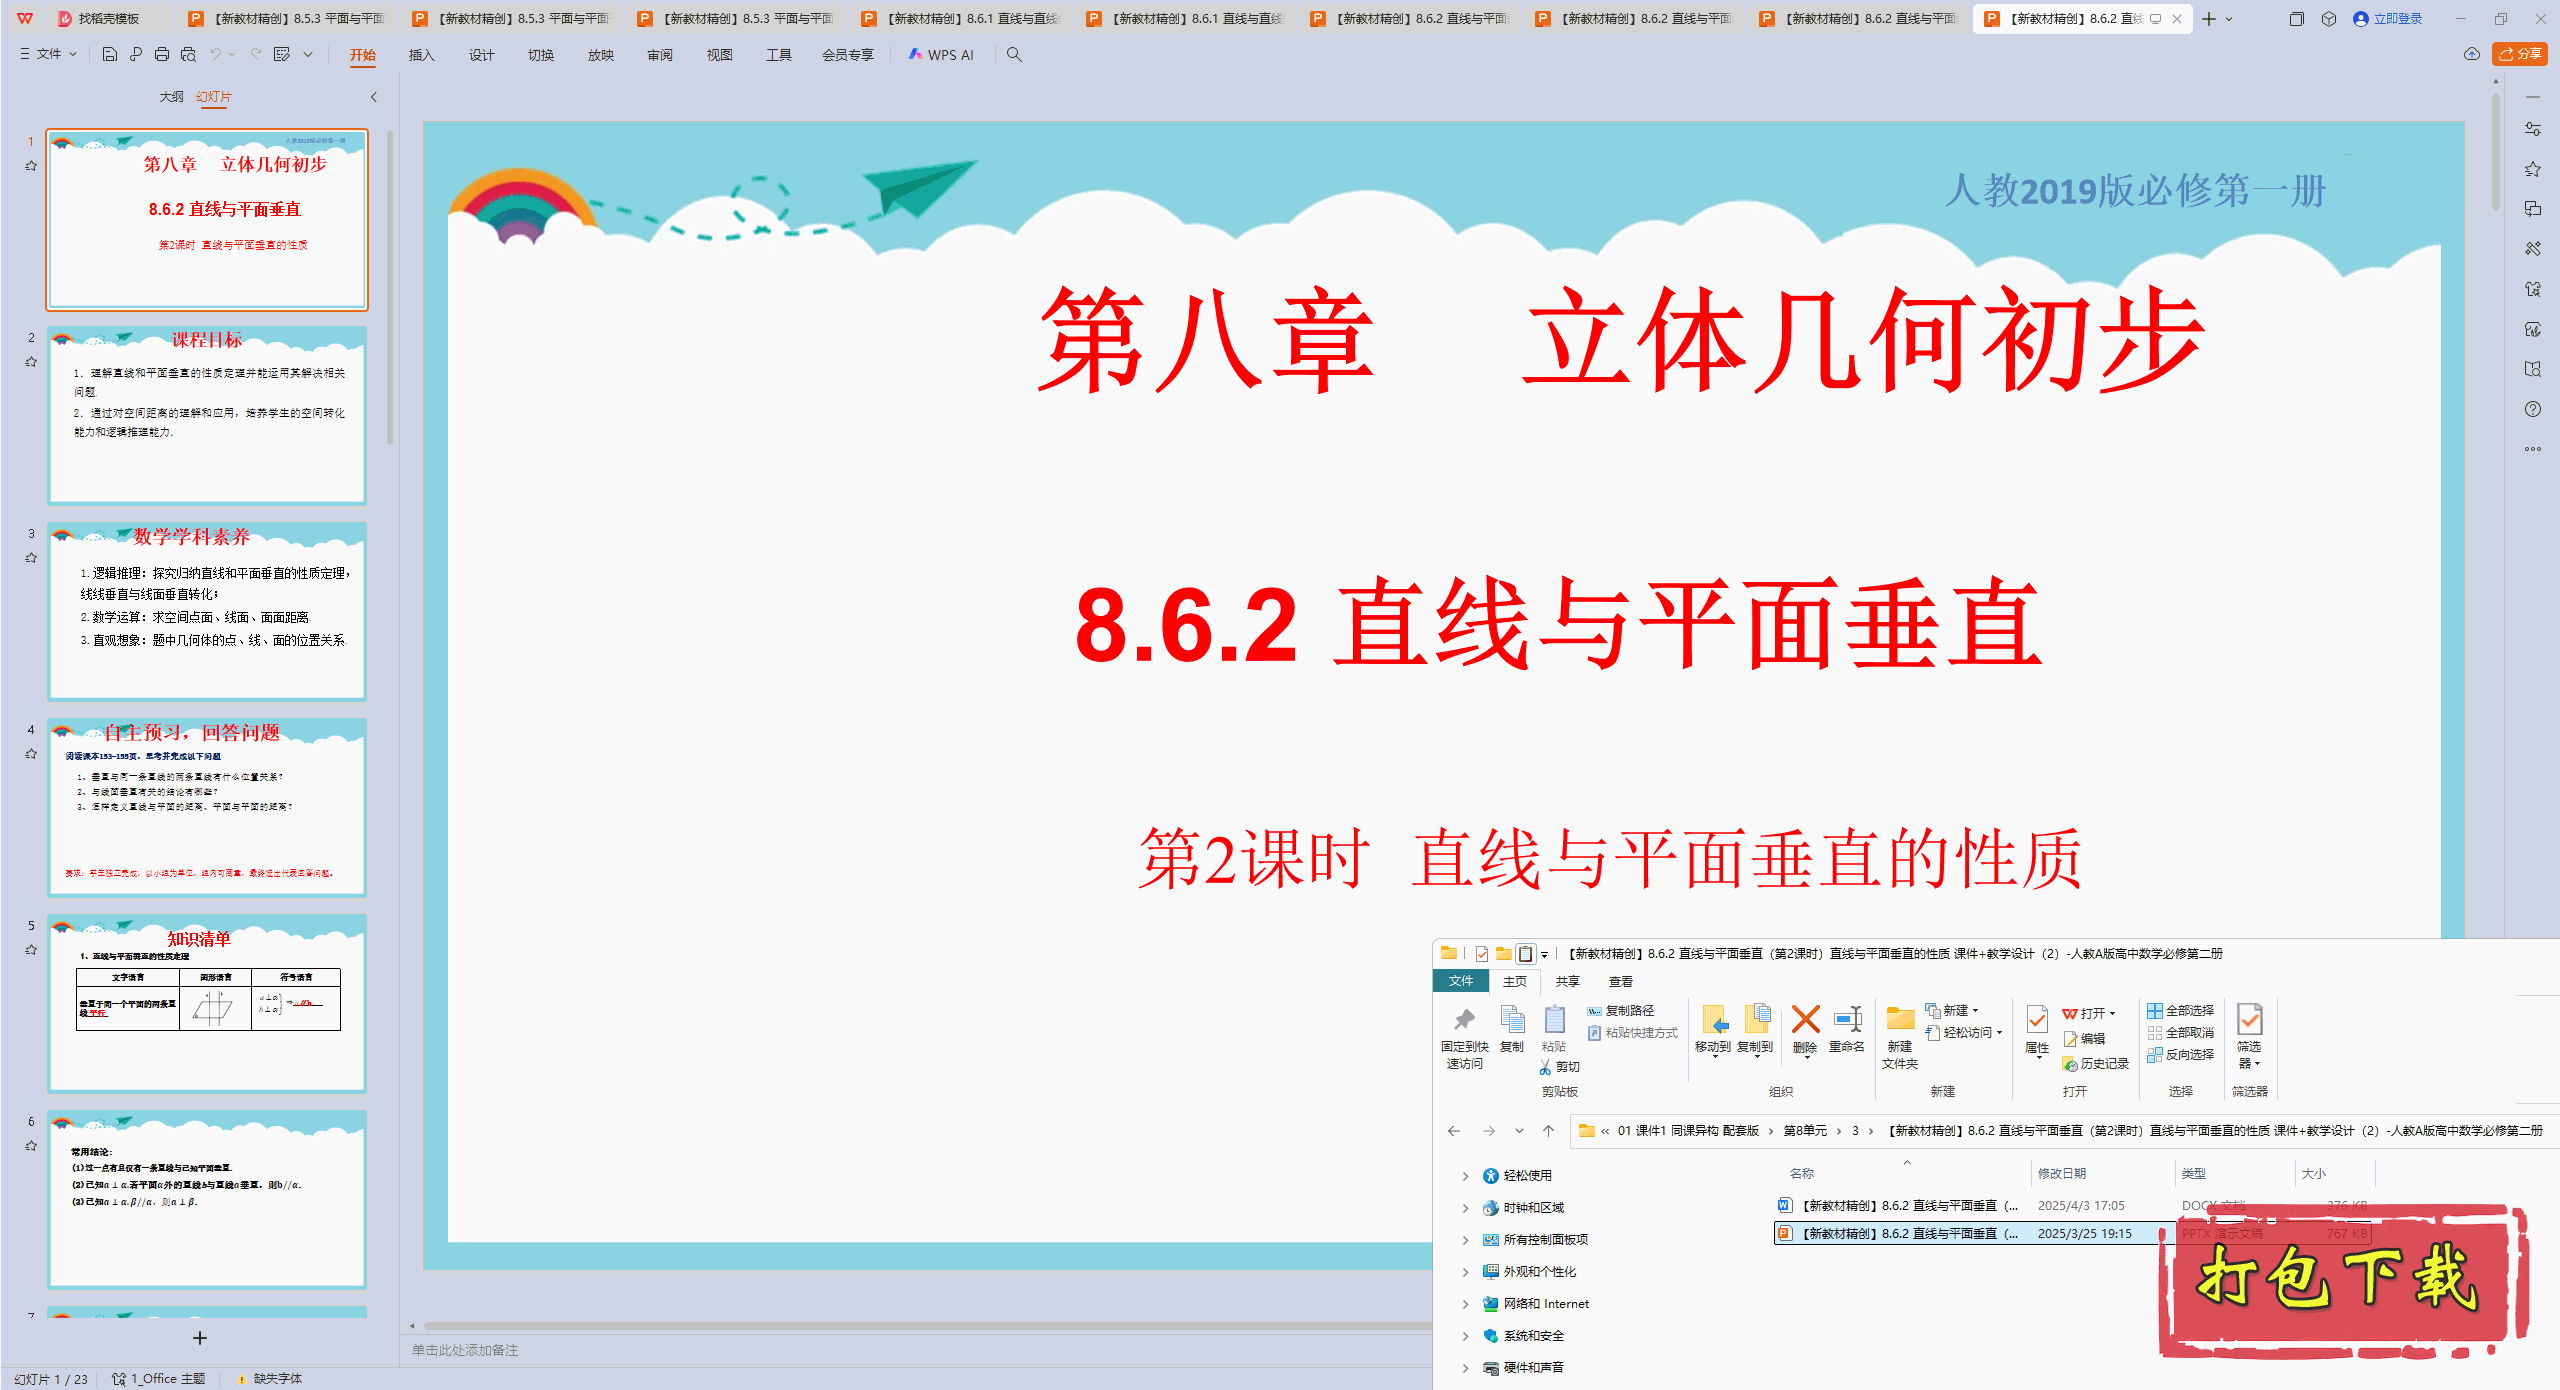Open the 放映 slideshow tab
The width and height of the screenshot is (2560, 1390).
point(601,55)
